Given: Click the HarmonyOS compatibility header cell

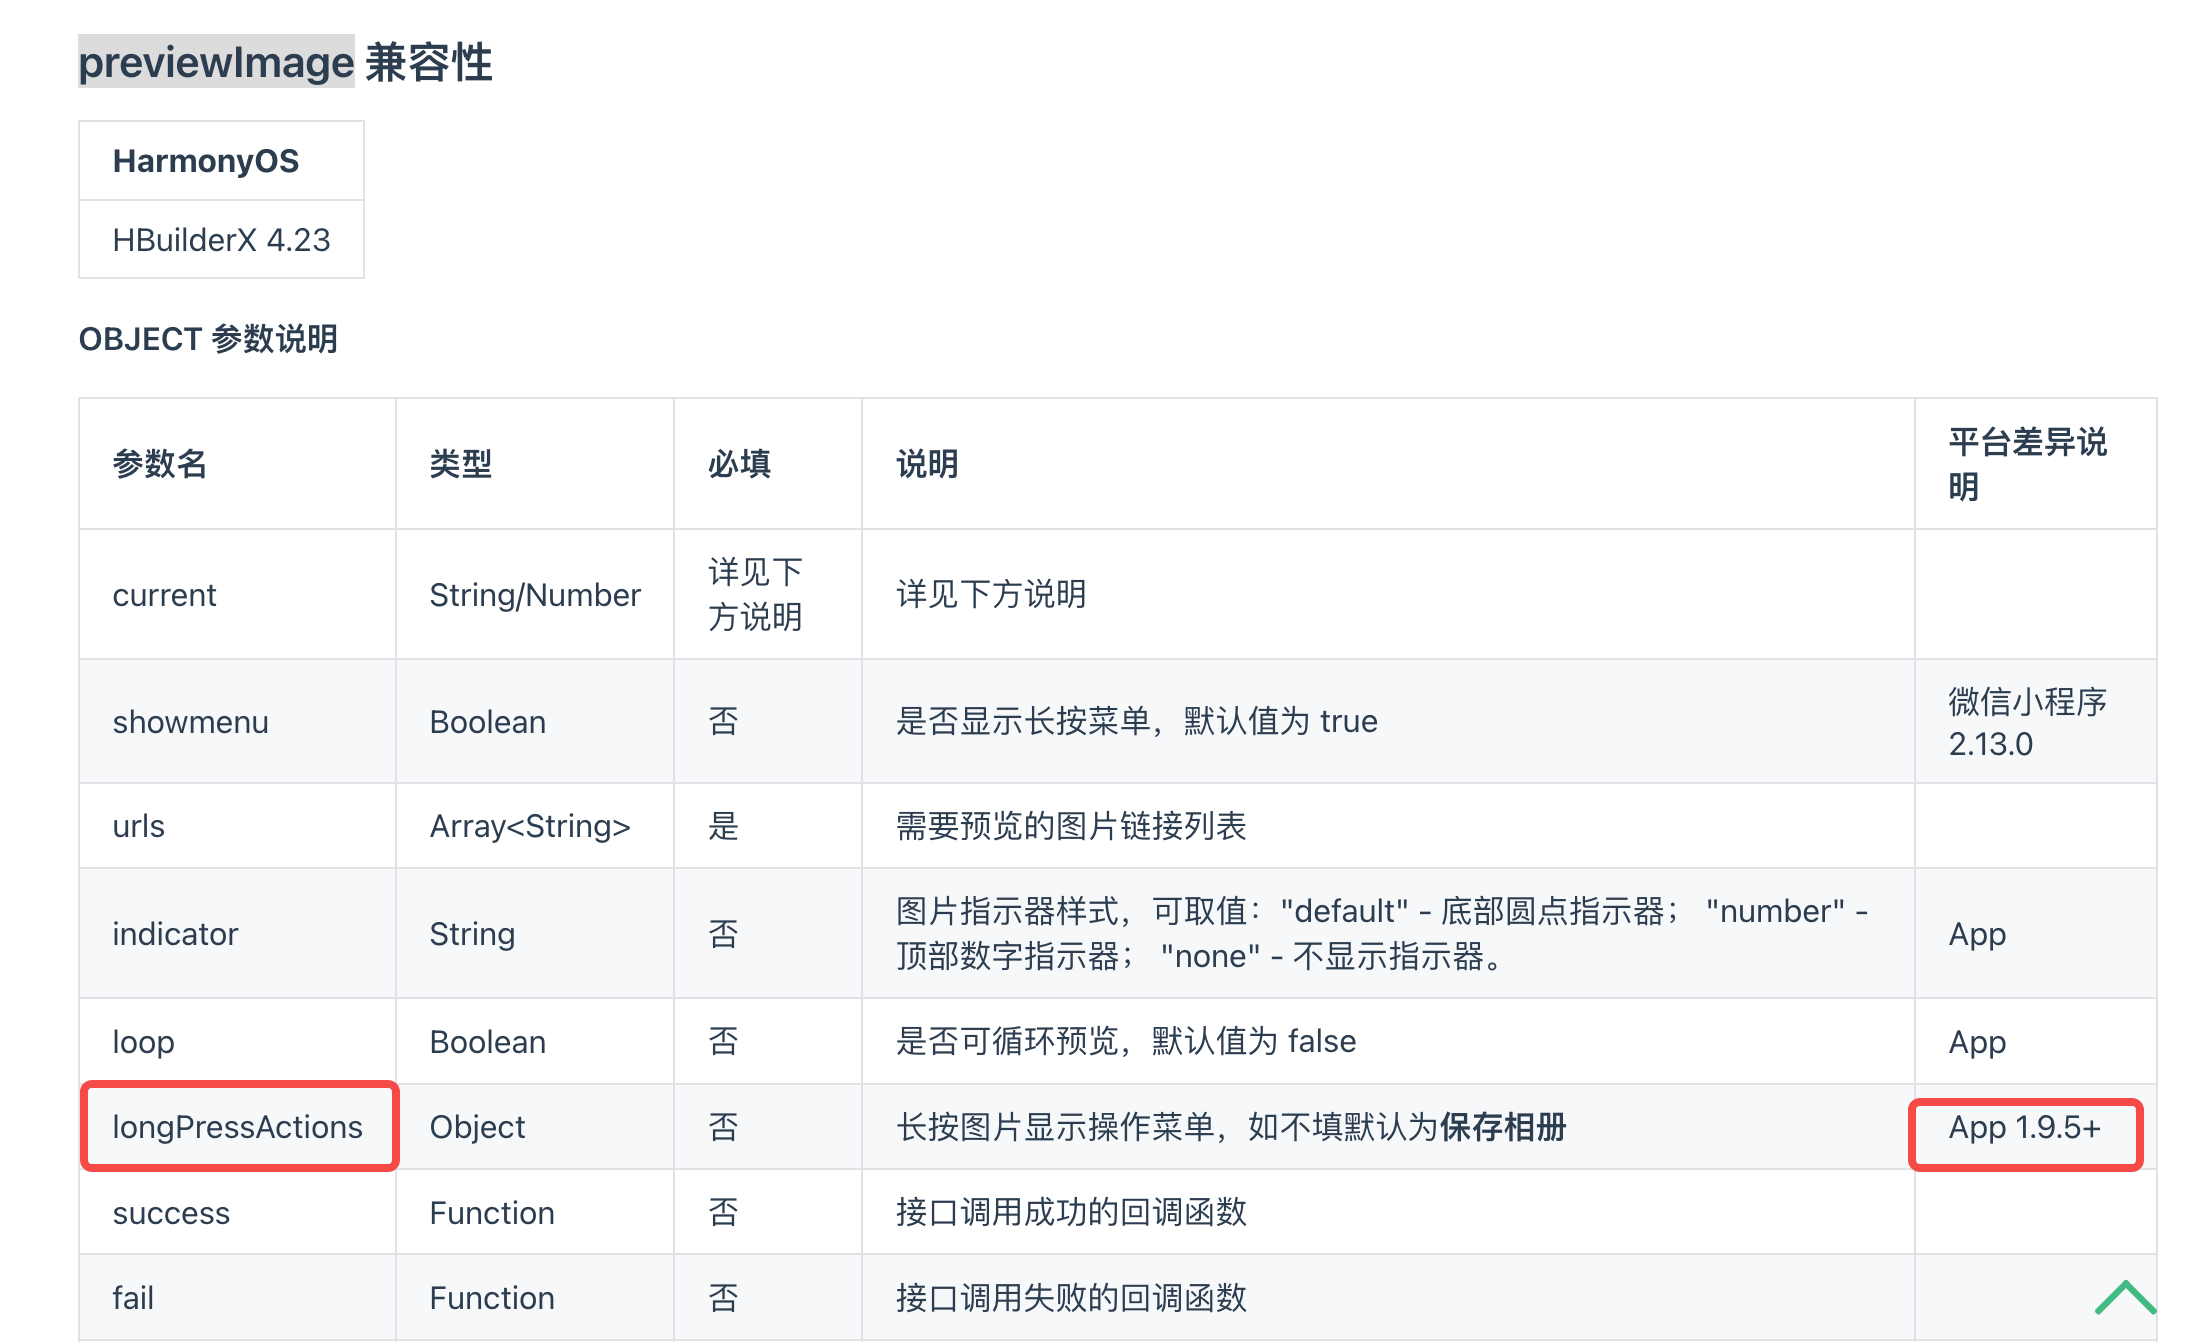Looking at the screenshot, I should tap(206, 161).
